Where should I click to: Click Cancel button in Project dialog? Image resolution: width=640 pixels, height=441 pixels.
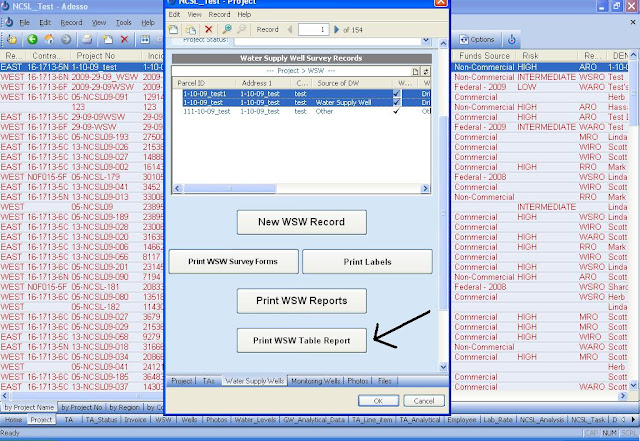[x=424, y=401]
